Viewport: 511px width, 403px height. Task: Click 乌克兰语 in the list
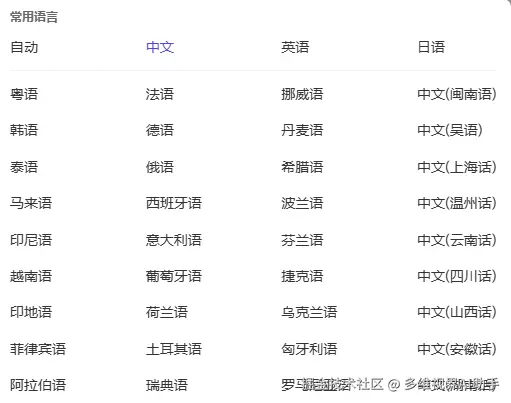(309, 312)
